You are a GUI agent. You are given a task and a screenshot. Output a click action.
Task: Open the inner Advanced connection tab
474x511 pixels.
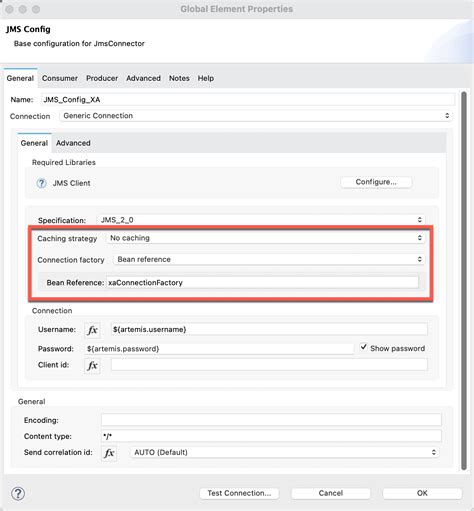(73, 143)
